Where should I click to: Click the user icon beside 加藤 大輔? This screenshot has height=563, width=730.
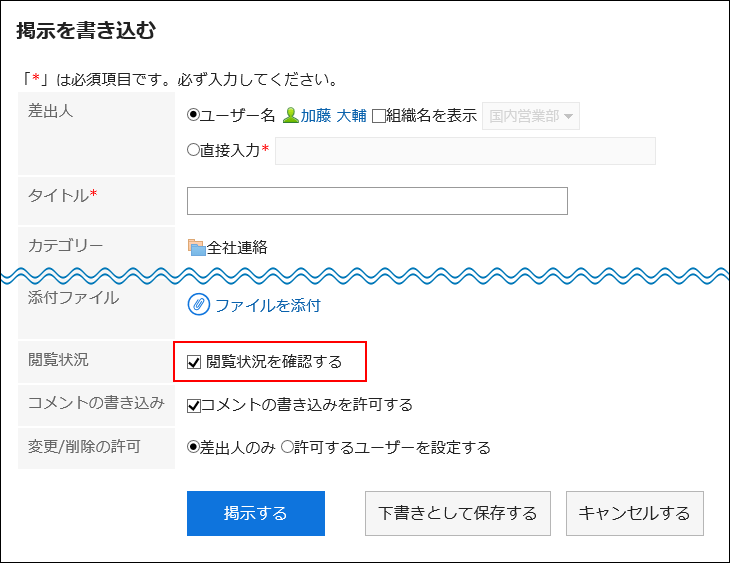click(x=291, y=115)
